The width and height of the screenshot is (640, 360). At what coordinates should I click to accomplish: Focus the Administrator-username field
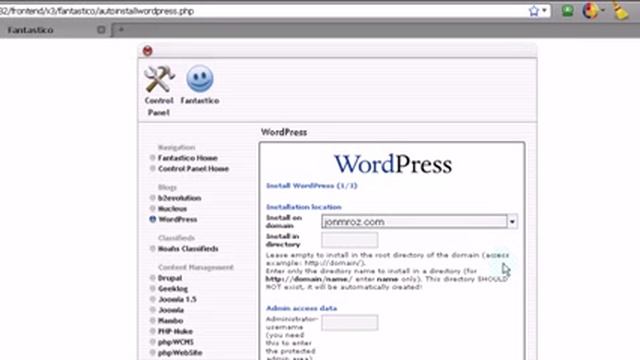click(x=349, y=322)
